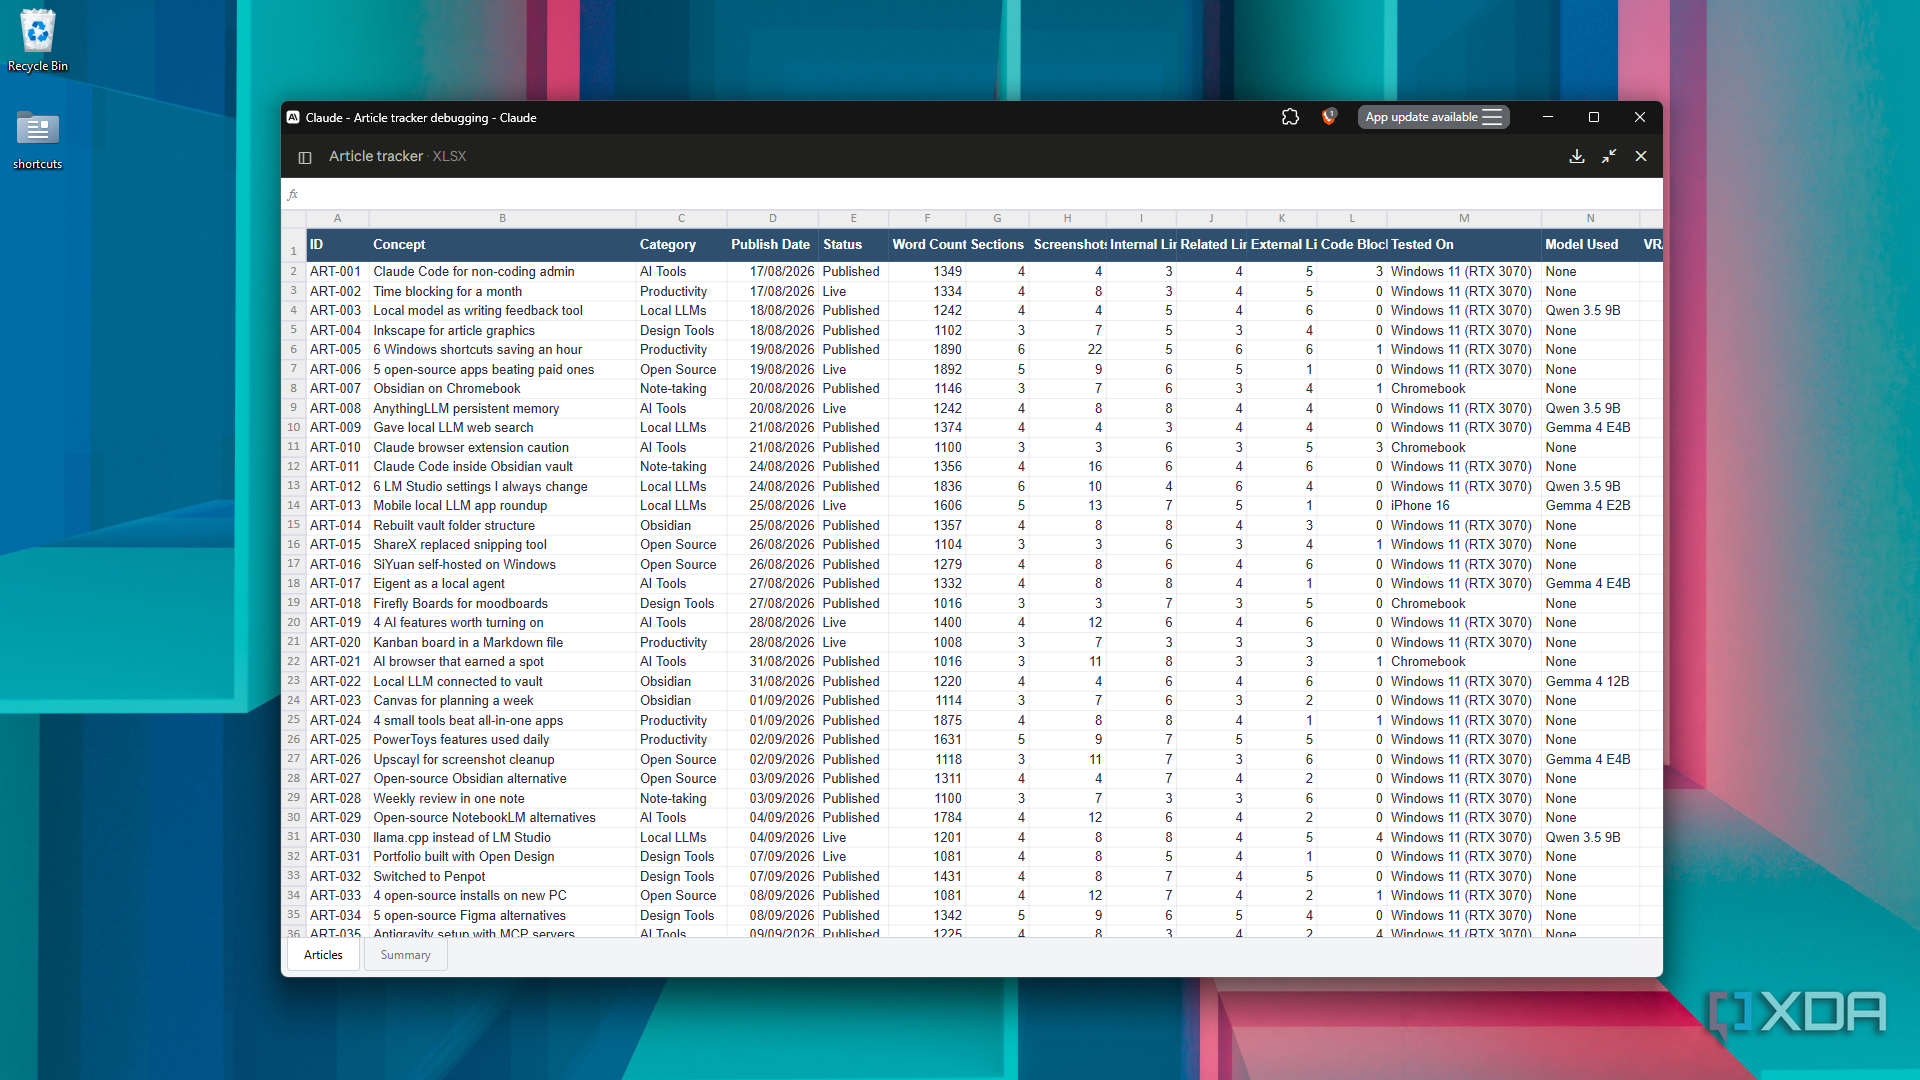Viewport: 1920px width, 1080px height.
Task: Select 'Claude Code for non-coding admin' cell
Action: [x=502, y=271]
